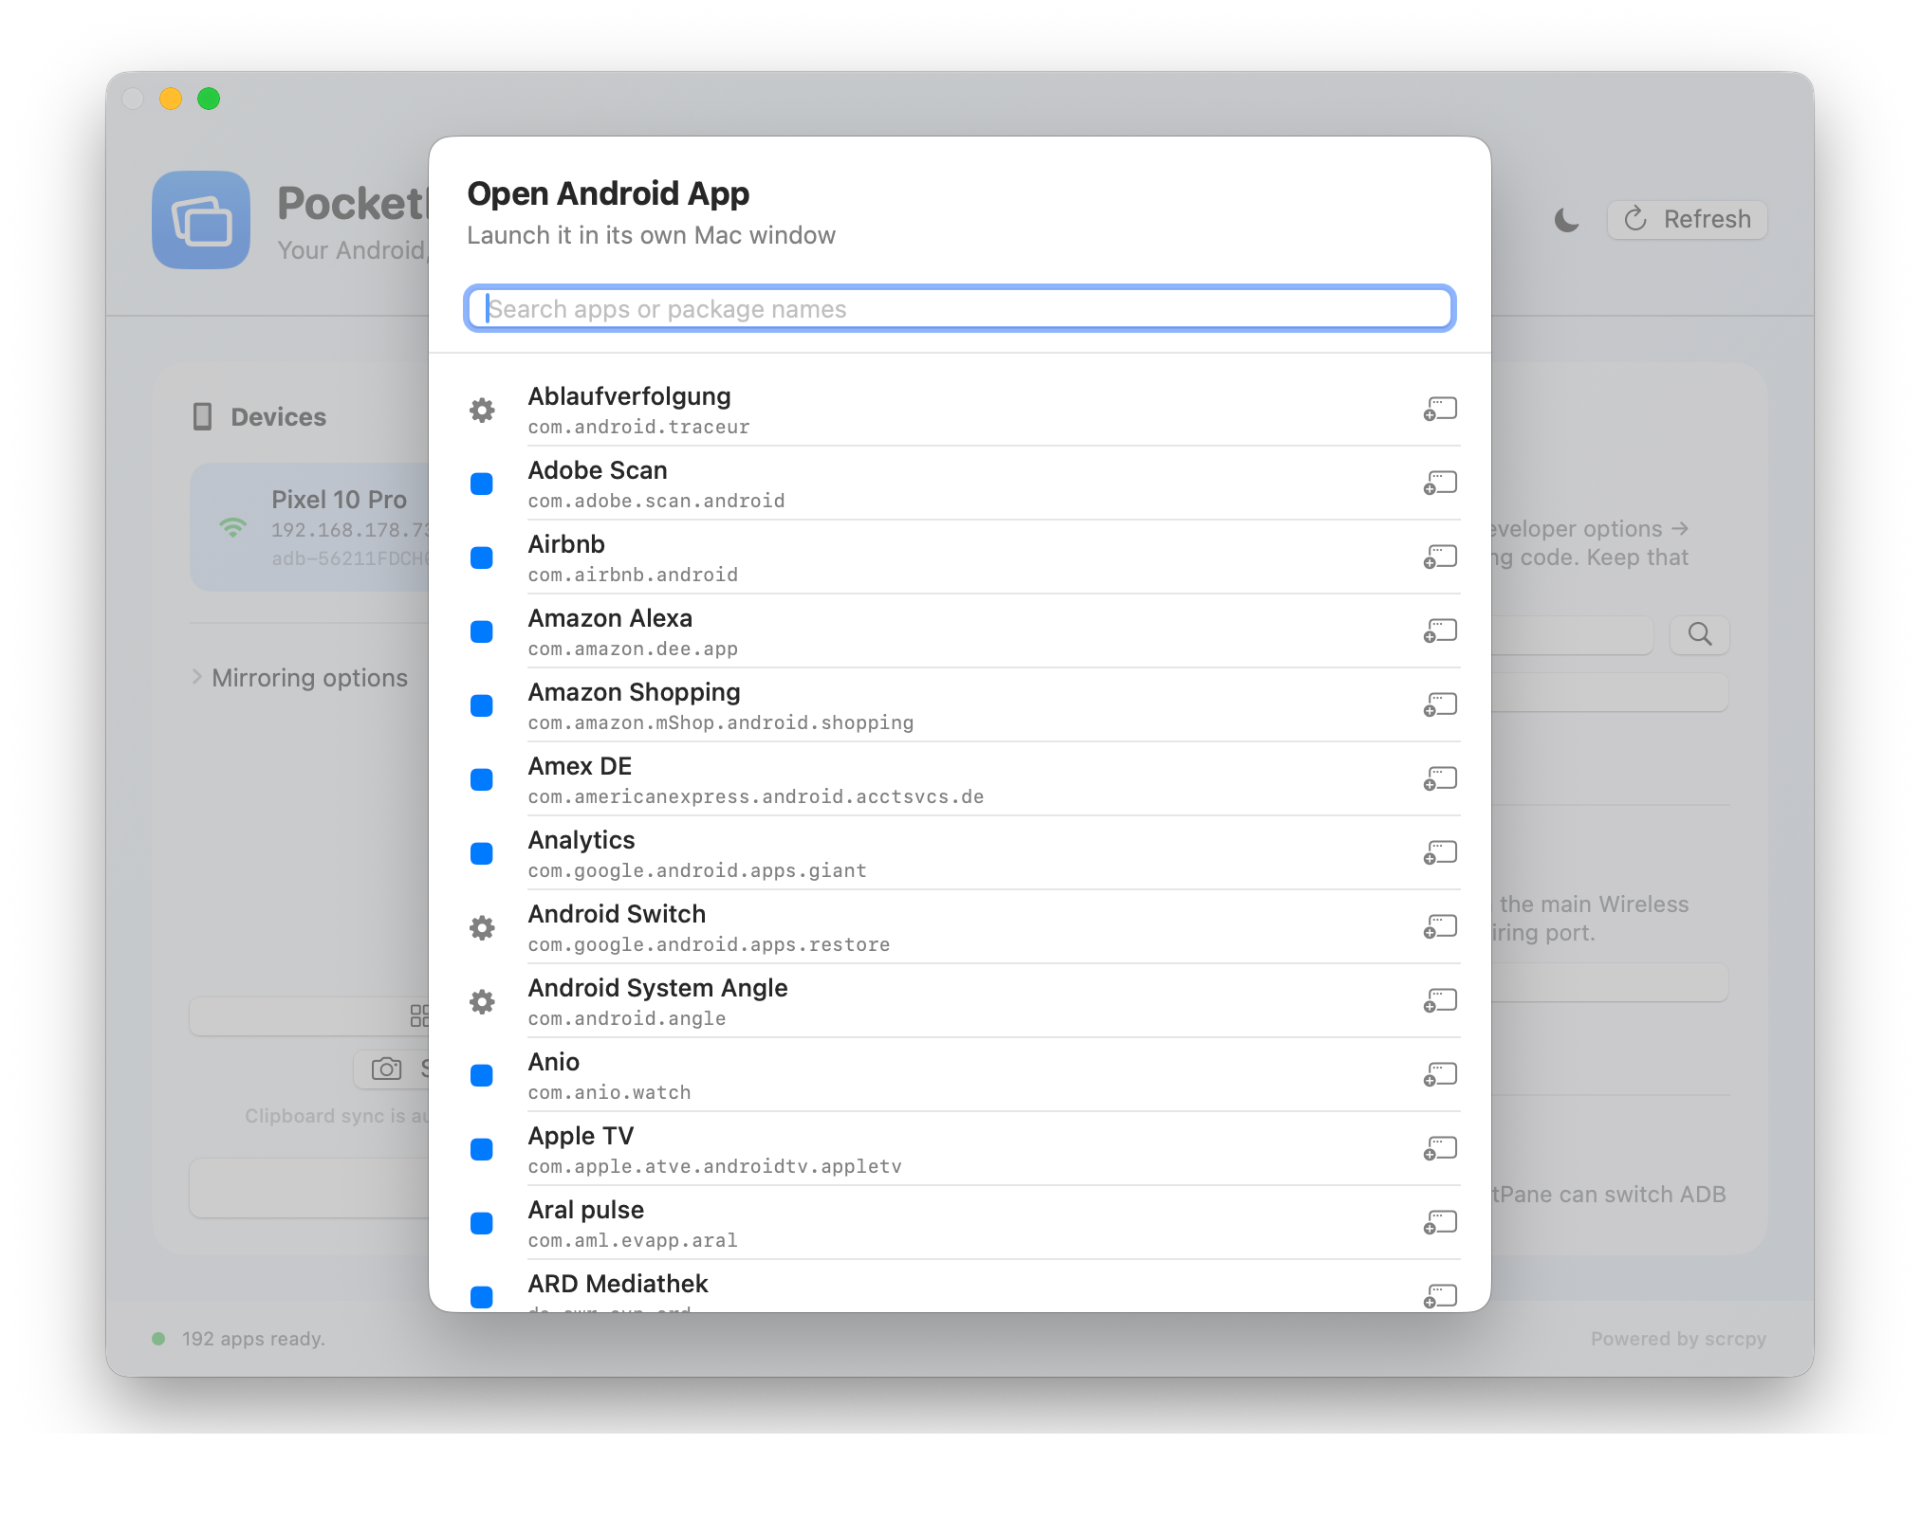The height and width of the screenshot is (1517, 1920).
Task: Click launch-window icon for Amazon Shopping
Action: [x=1440, y=705]
